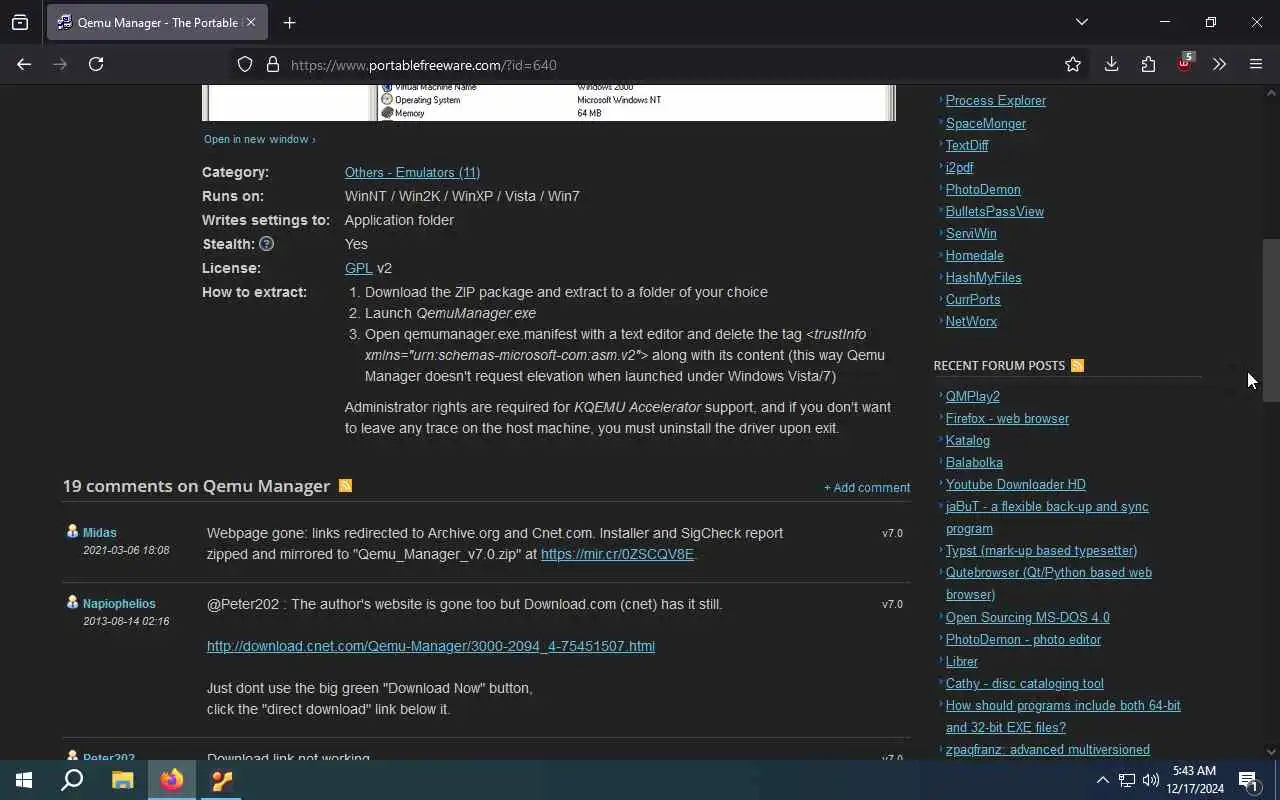Open Homedale sidebar link
The height and width of the screenshot is (800, 1280).
(x=975, y=255)
